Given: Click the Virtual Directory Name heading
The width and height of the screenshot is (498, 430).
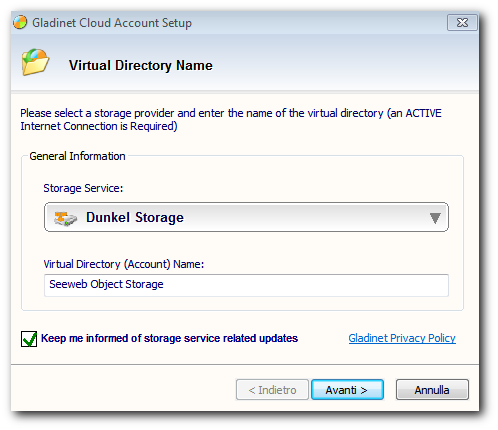Looking at the screenshot, I should pos(141,65).
